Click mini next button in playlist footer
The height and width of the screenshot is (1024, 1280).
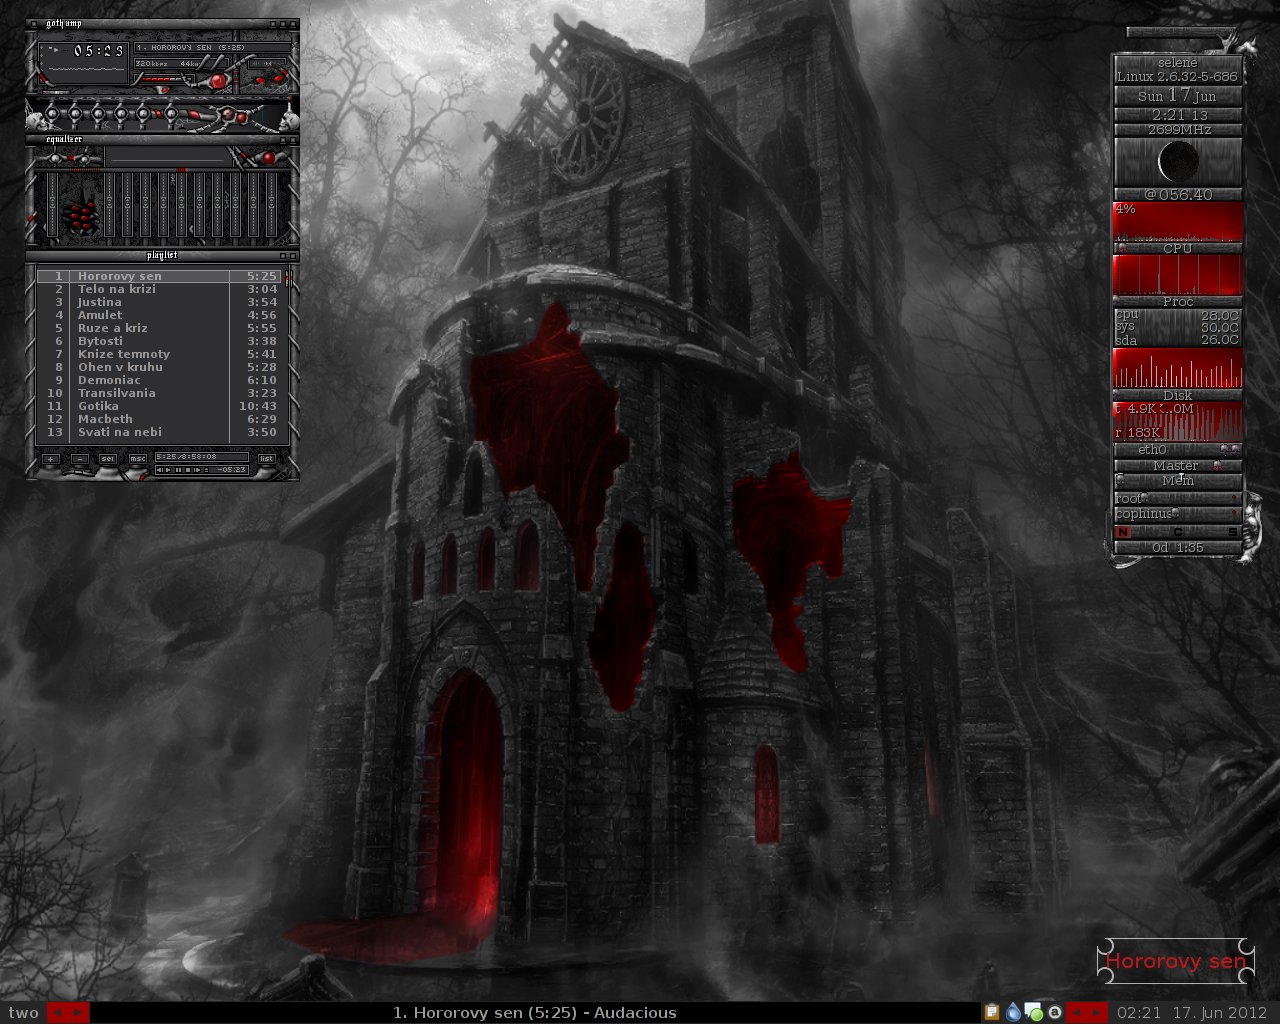pyautogui.click(x=197, y=470)
